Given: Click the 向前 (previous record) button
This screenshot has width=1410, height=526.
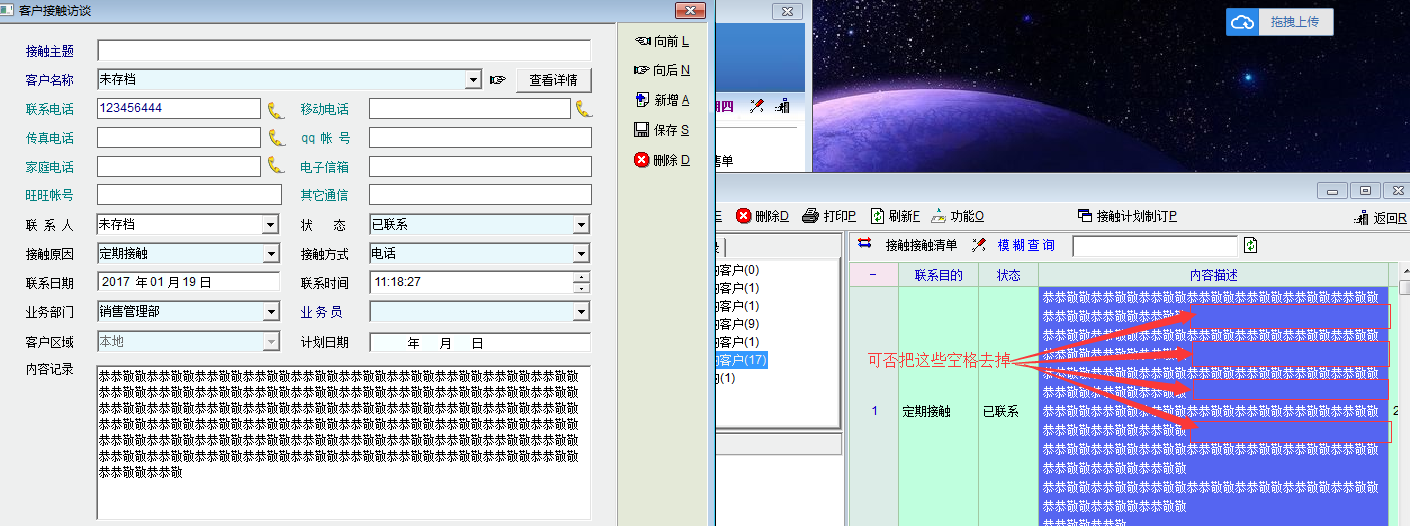Looking at the screenshot, I should click(662, 41).
